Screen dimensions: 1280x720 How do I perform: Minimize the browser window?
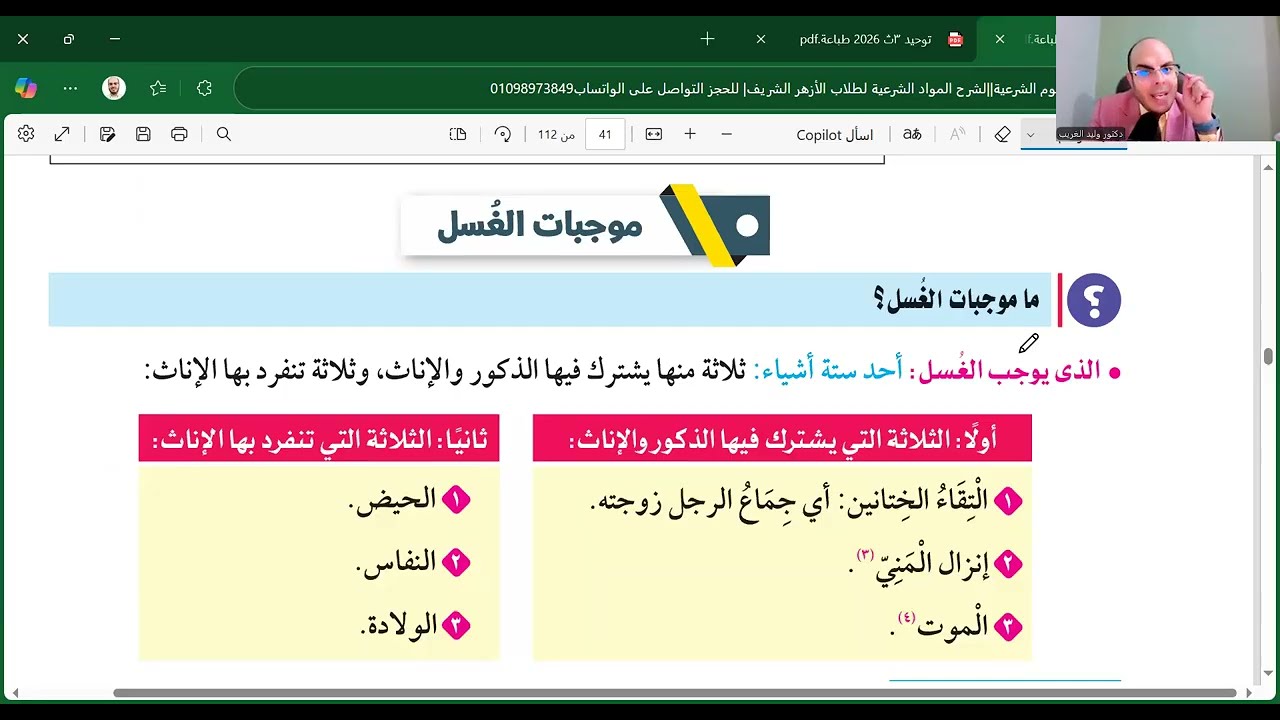pos(115,39)
